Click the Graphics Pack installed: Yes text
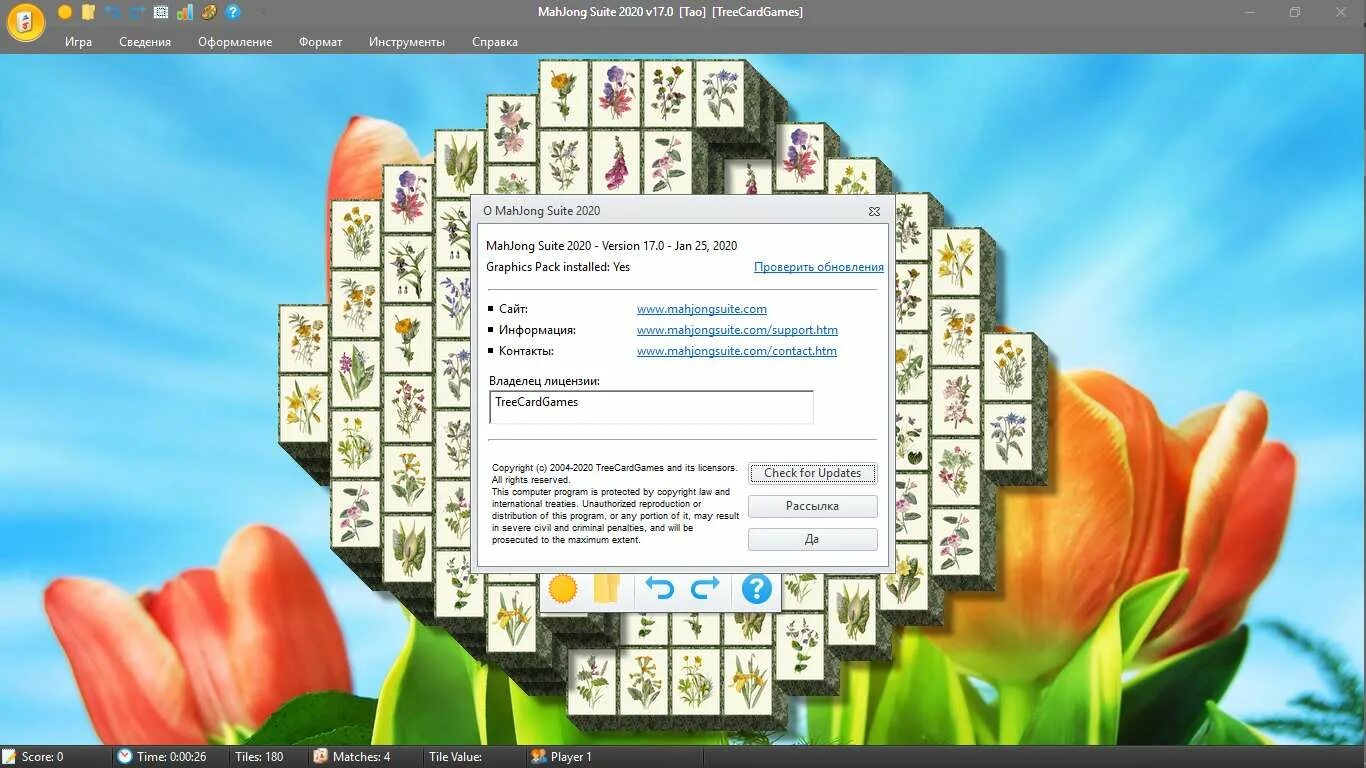 point(558,267)
